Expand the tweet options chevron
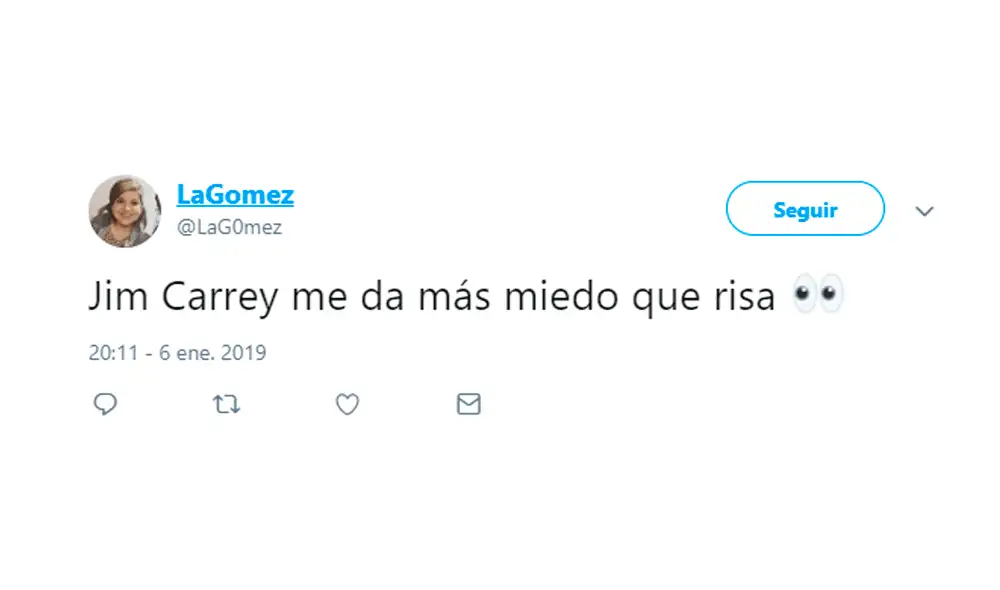Viewport: 1000px width, 590px height. (925, 211)
